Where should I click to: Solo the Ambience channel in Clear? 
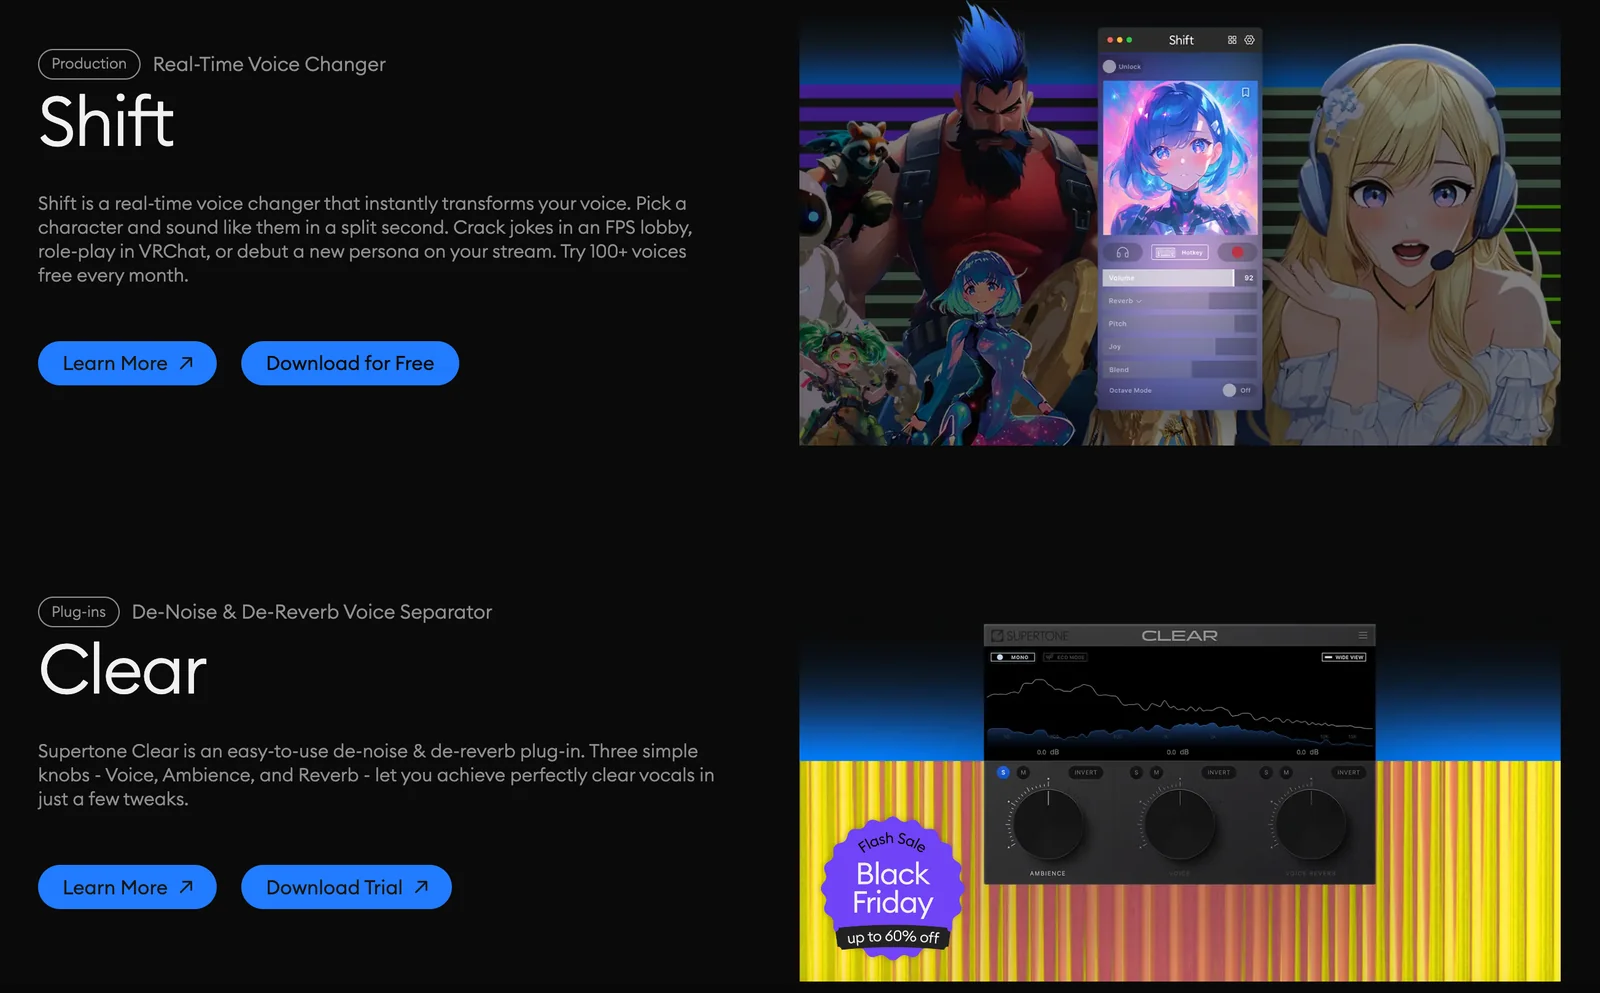[x=1003, y=772]
